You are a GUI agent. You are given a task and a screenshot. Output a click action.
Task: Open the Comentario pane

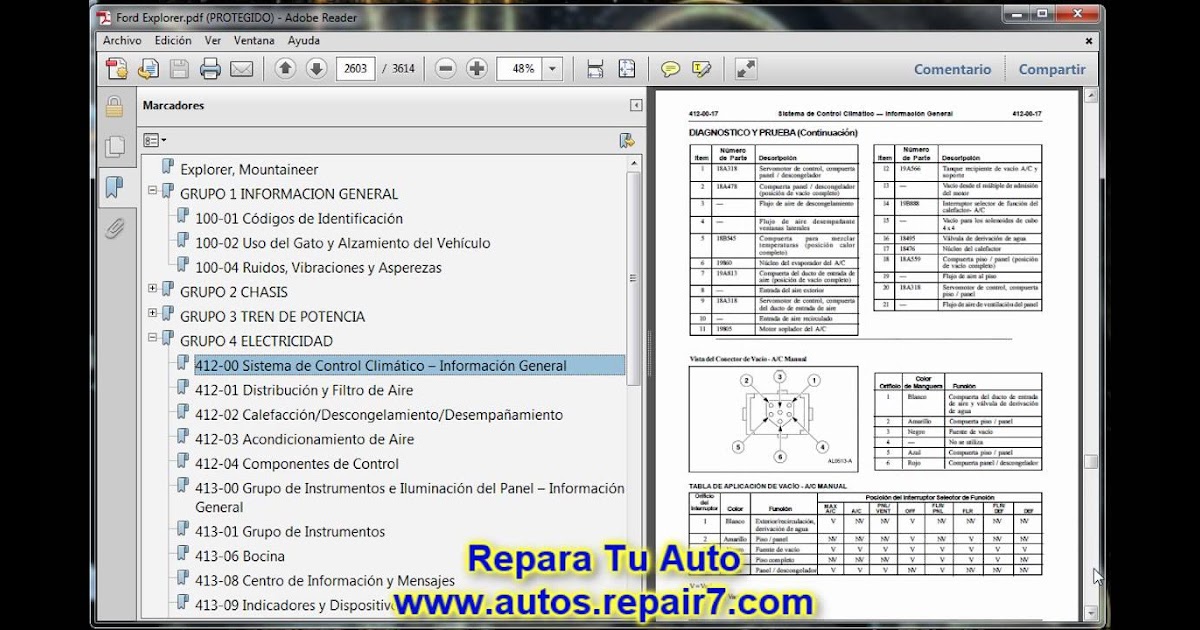coord(952,69)
